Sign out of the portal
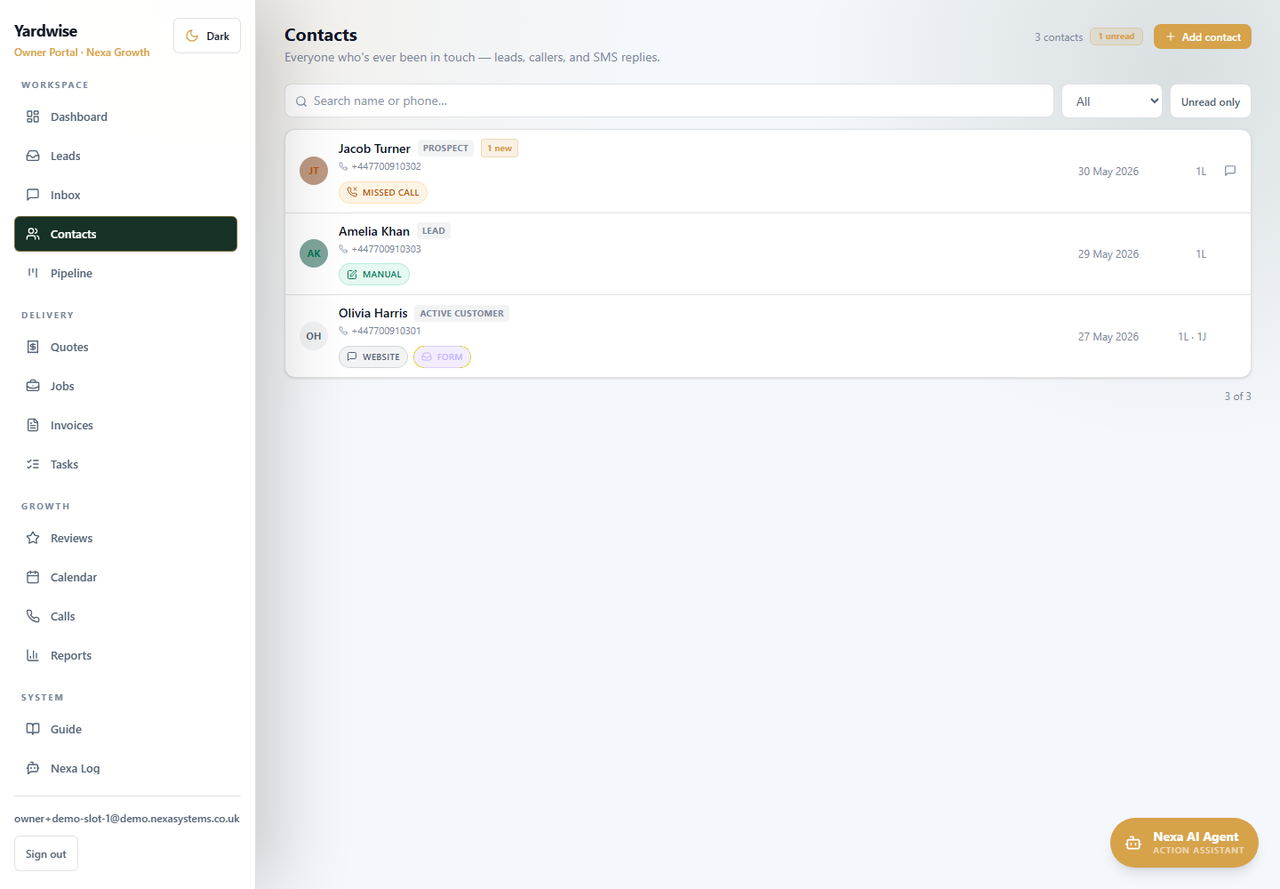 point(46,854)
